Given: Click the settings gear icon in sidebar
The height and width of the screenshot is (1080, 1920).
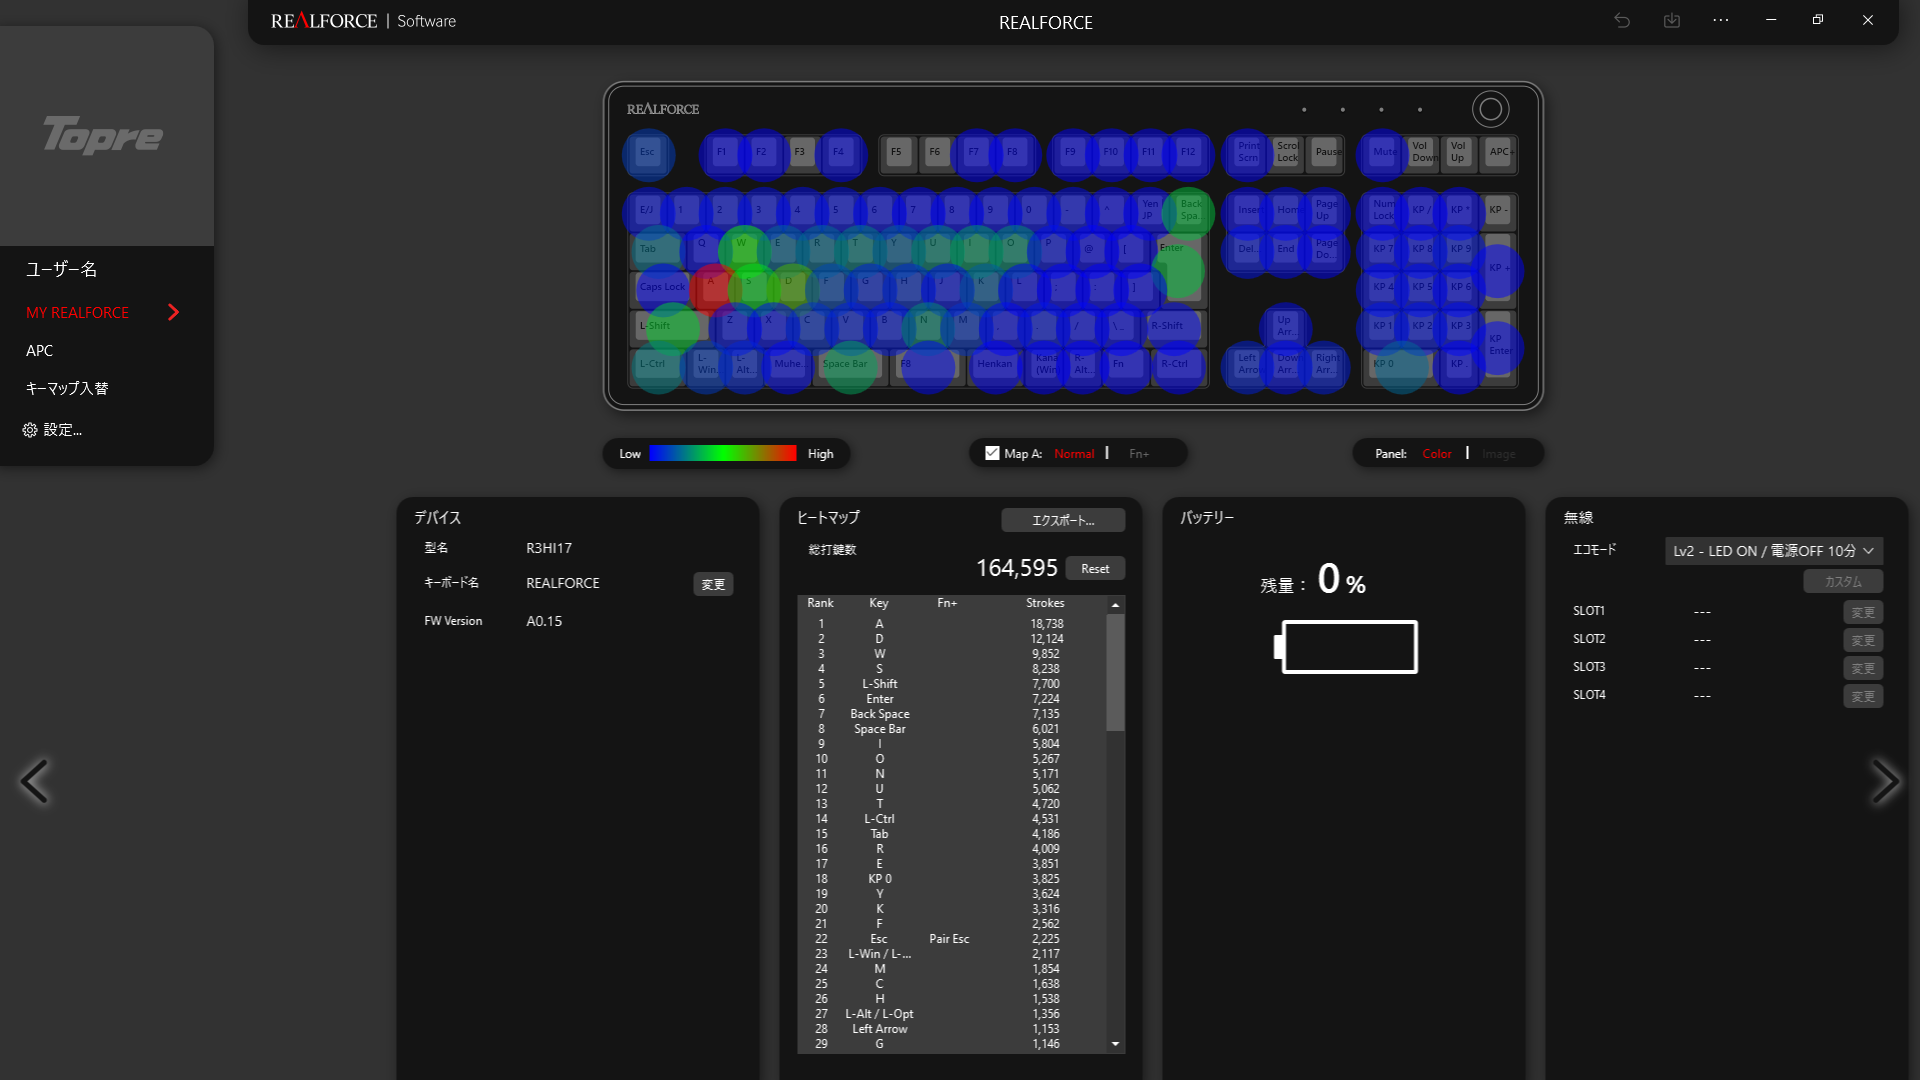Looking at the screenshot, I should (x=30, y=430).
